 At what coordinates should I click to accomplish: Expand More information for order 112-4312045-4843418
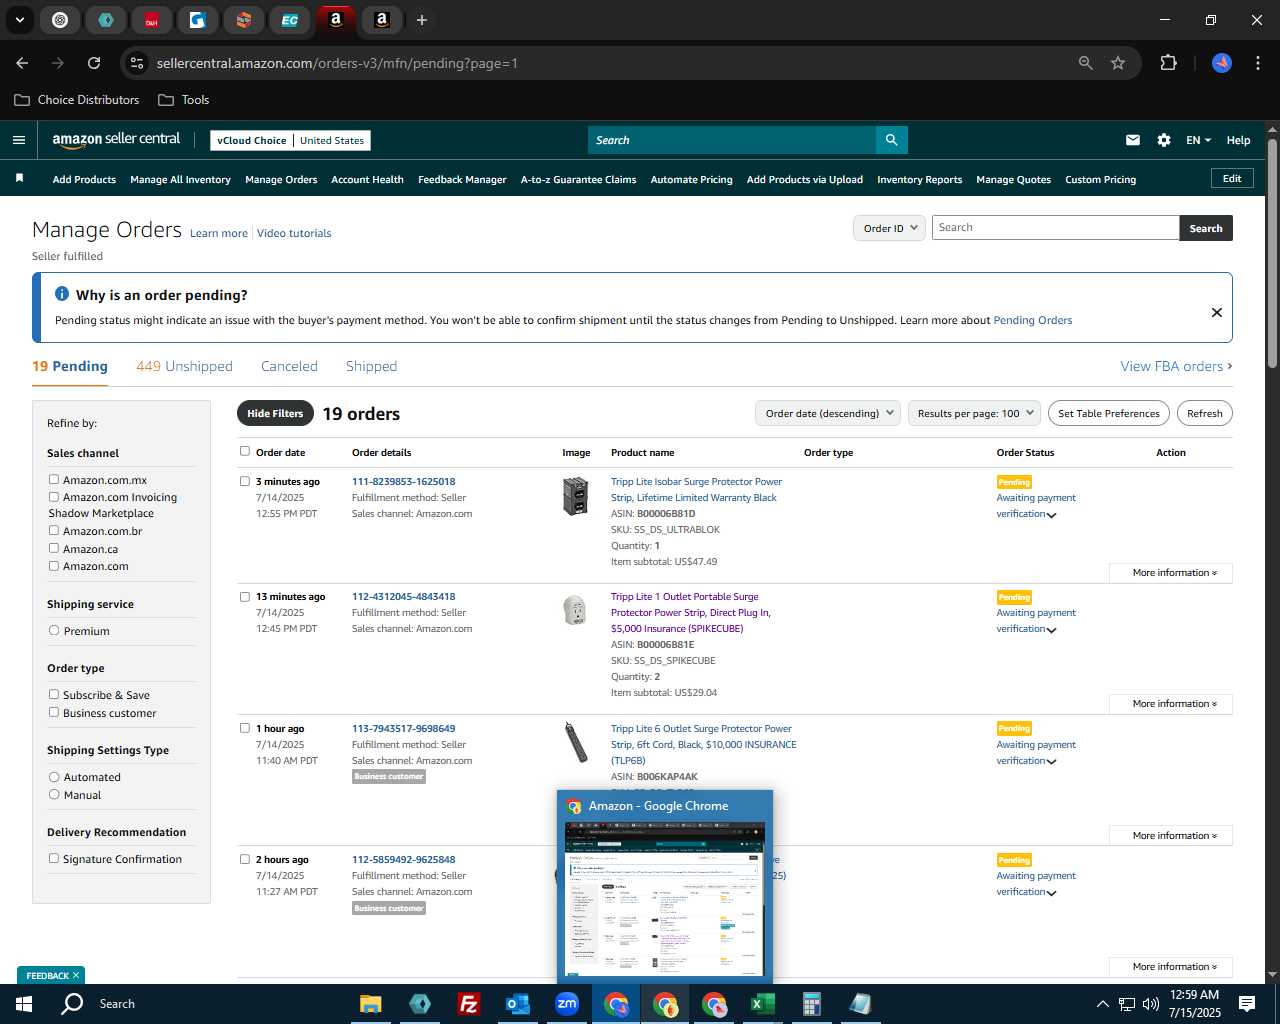pos(1171,704)
